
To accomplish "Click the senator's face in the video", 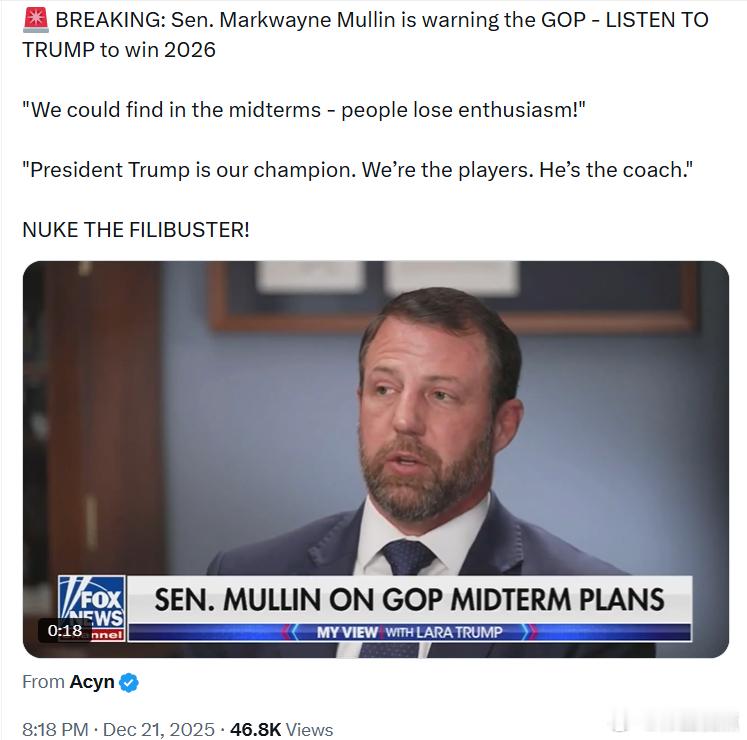I will 432,420.
